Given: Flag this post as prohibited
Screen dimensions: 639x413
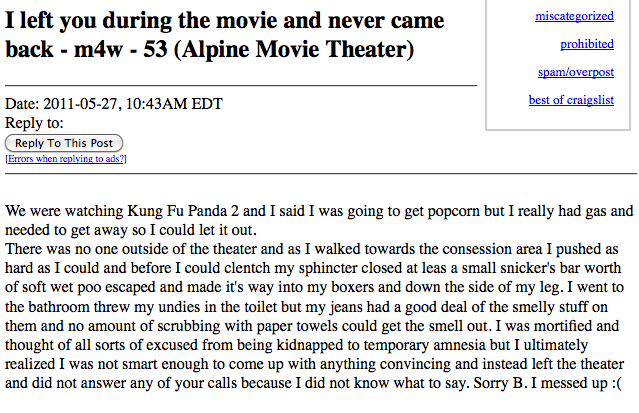Looking at the screenshot, I should click(587, 44).
